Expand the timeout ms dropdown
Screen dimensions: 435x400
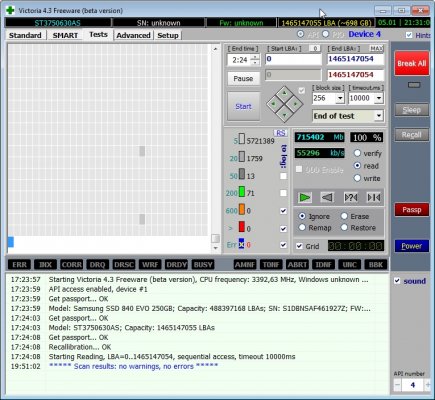[x=379, y=98]
